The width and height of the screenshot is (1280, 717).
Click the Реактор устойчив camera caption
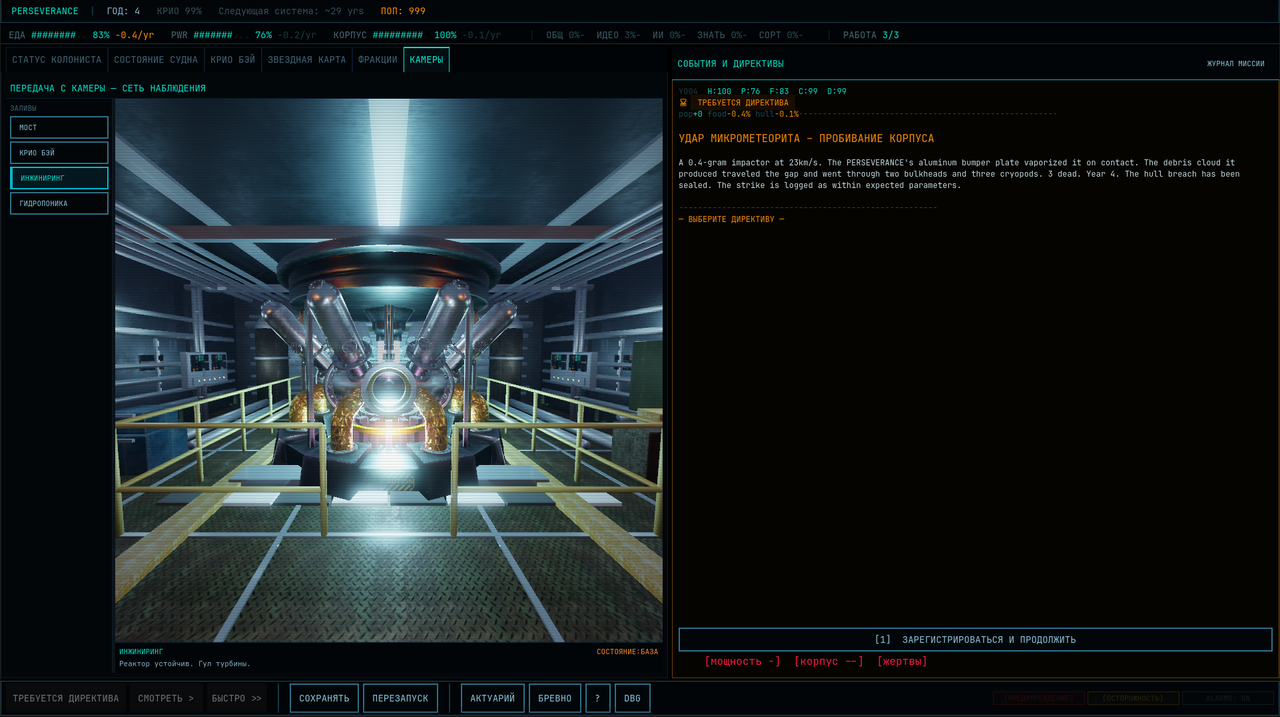point(185,663)
